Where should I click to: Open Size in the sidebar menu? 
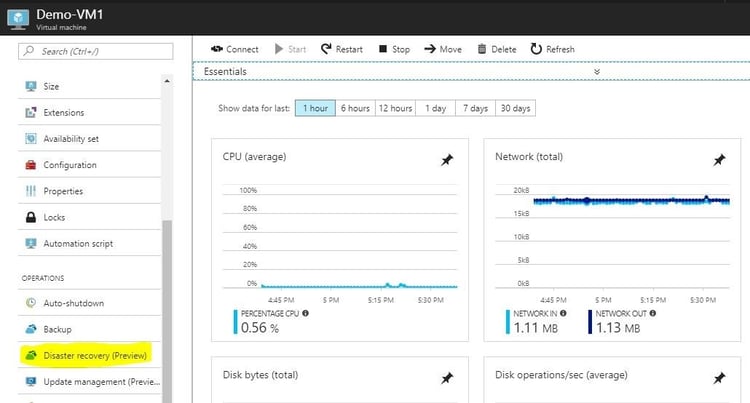(89, 87)
